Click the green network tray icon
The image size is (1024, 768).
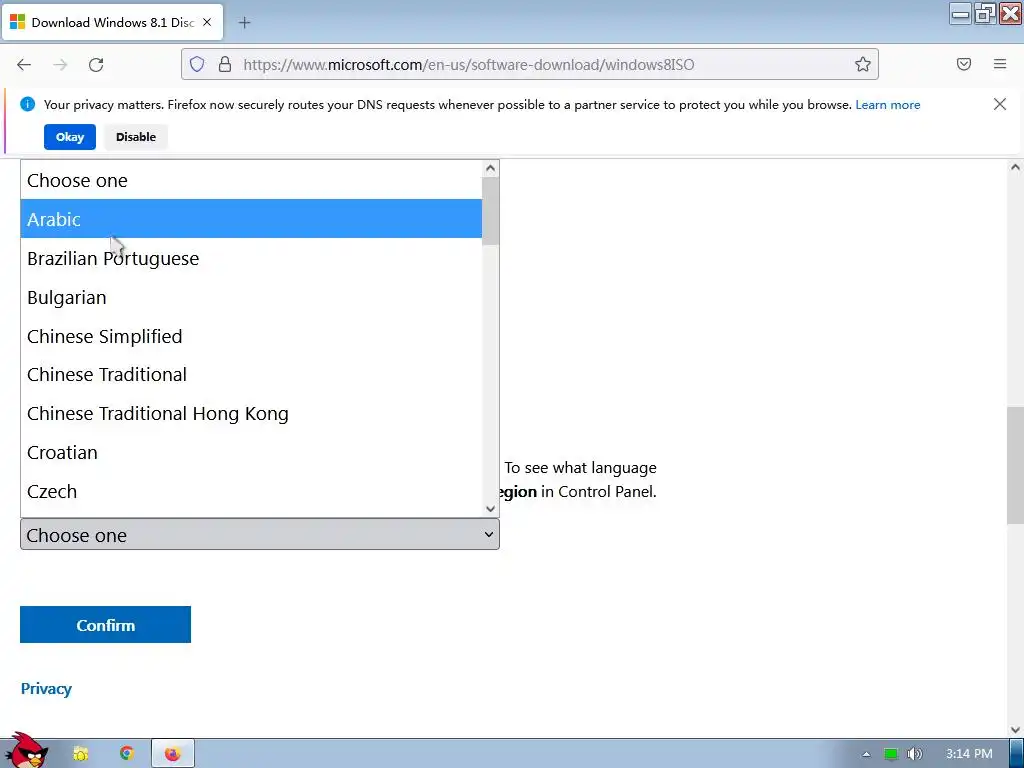click(890, 754)
